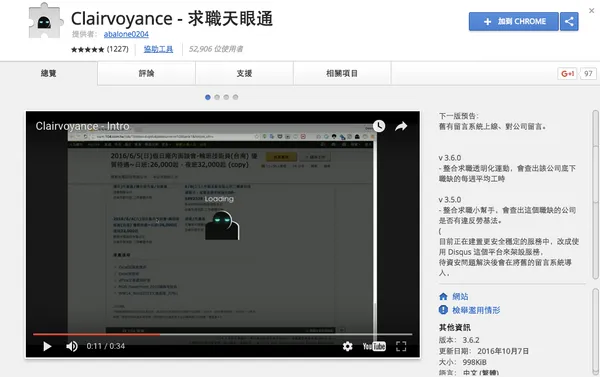The image size is (600, 377).
Task: Close the extension detail overlay
Action: tap(592, 11)
